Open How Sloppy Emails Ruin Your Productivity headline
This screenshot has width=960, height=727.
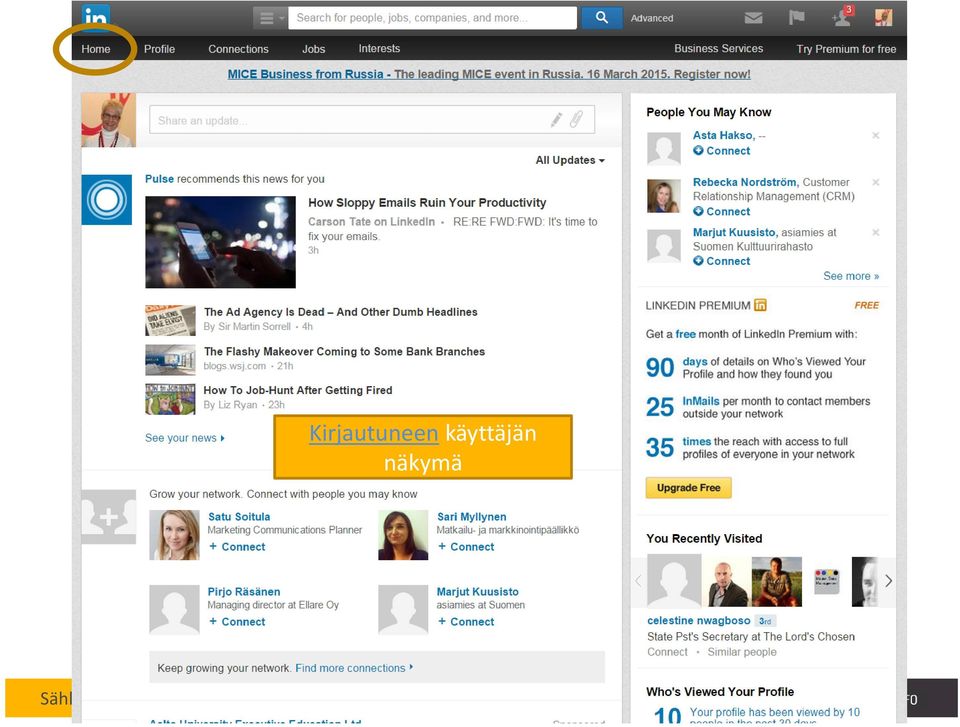[427, 203]
